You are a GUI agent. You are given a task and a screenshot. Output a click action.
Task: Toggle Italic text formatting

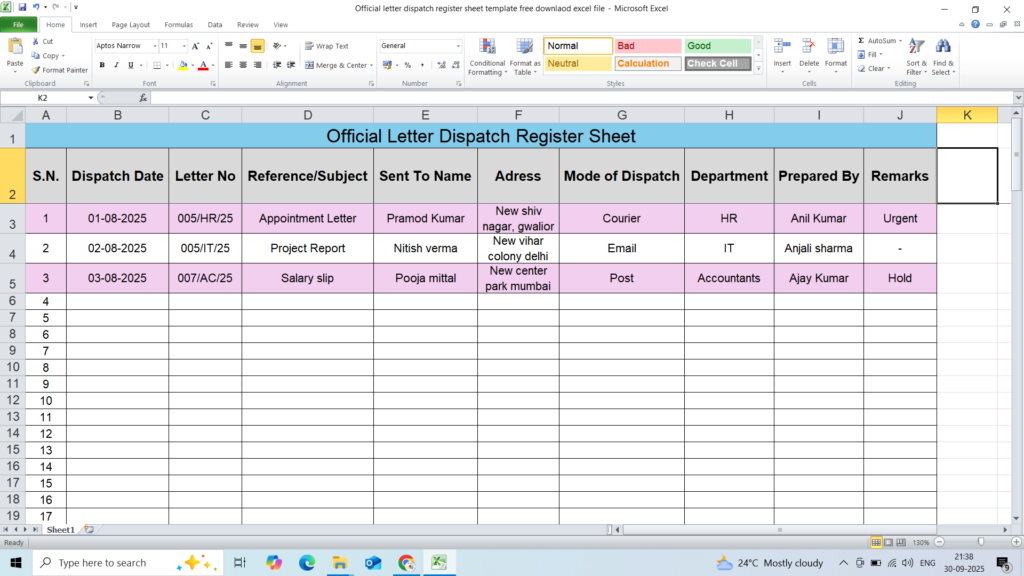pos(117,65)
